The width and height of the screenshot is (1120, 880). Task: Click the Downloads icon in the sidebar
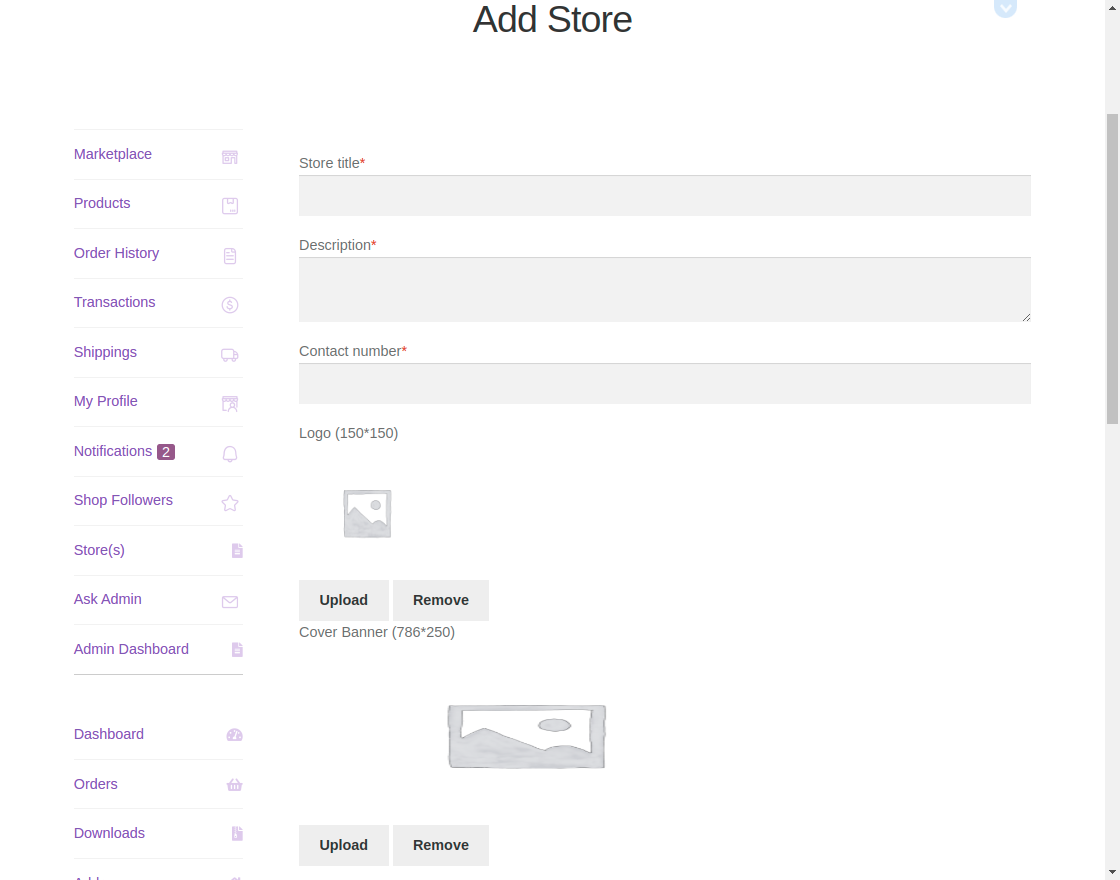pos(235,833)
